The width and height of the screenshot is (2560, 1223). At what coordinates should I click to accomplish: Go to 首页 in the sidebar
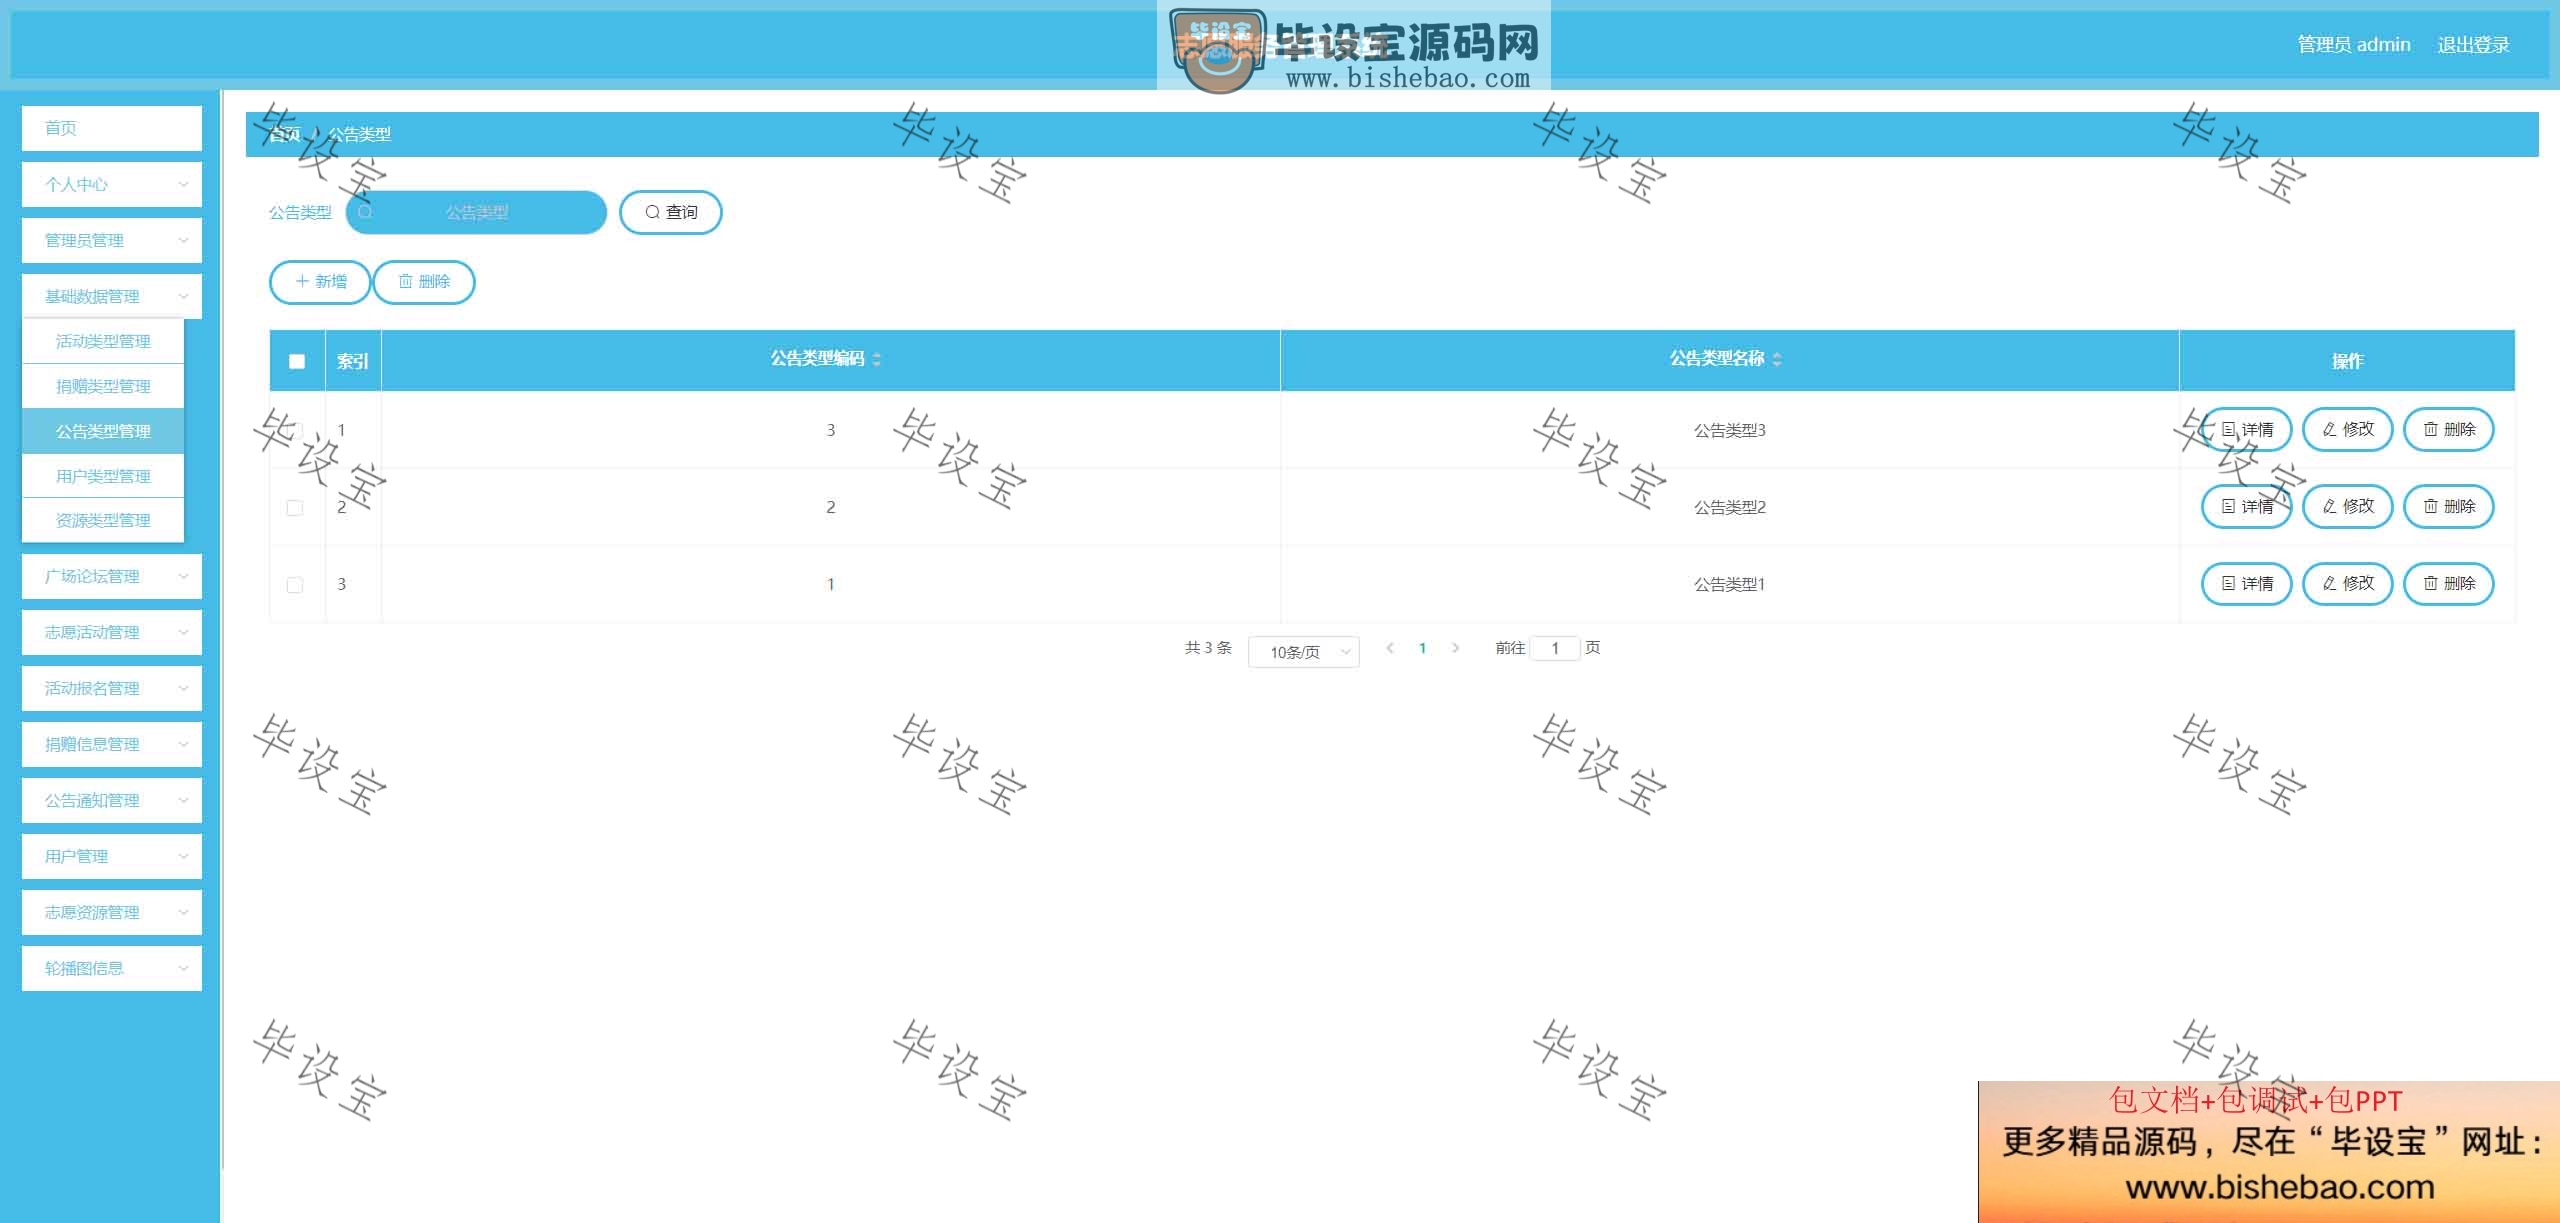tap(112, 128)
